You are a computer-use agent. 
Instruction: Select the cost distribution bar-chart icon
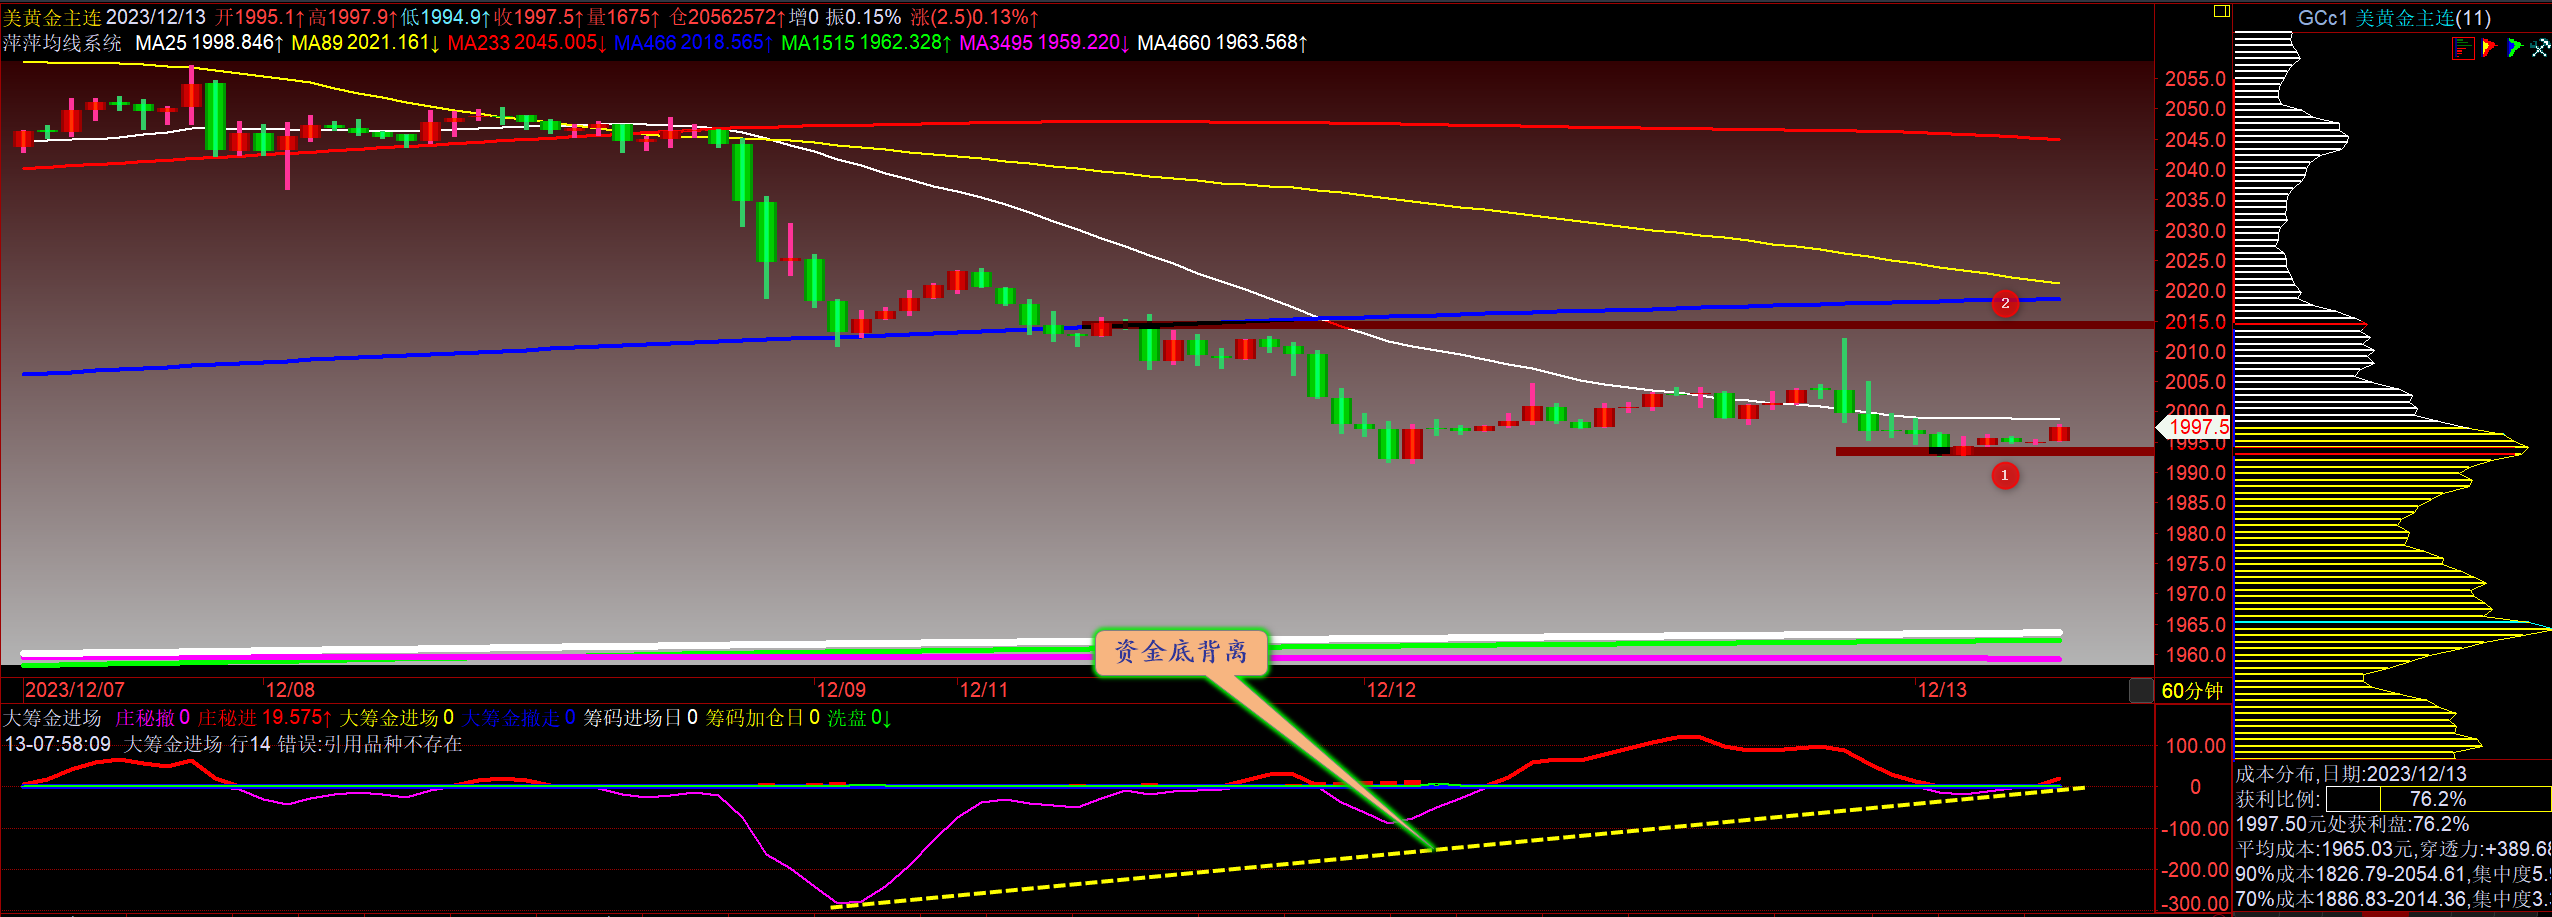click(2463, 48)
